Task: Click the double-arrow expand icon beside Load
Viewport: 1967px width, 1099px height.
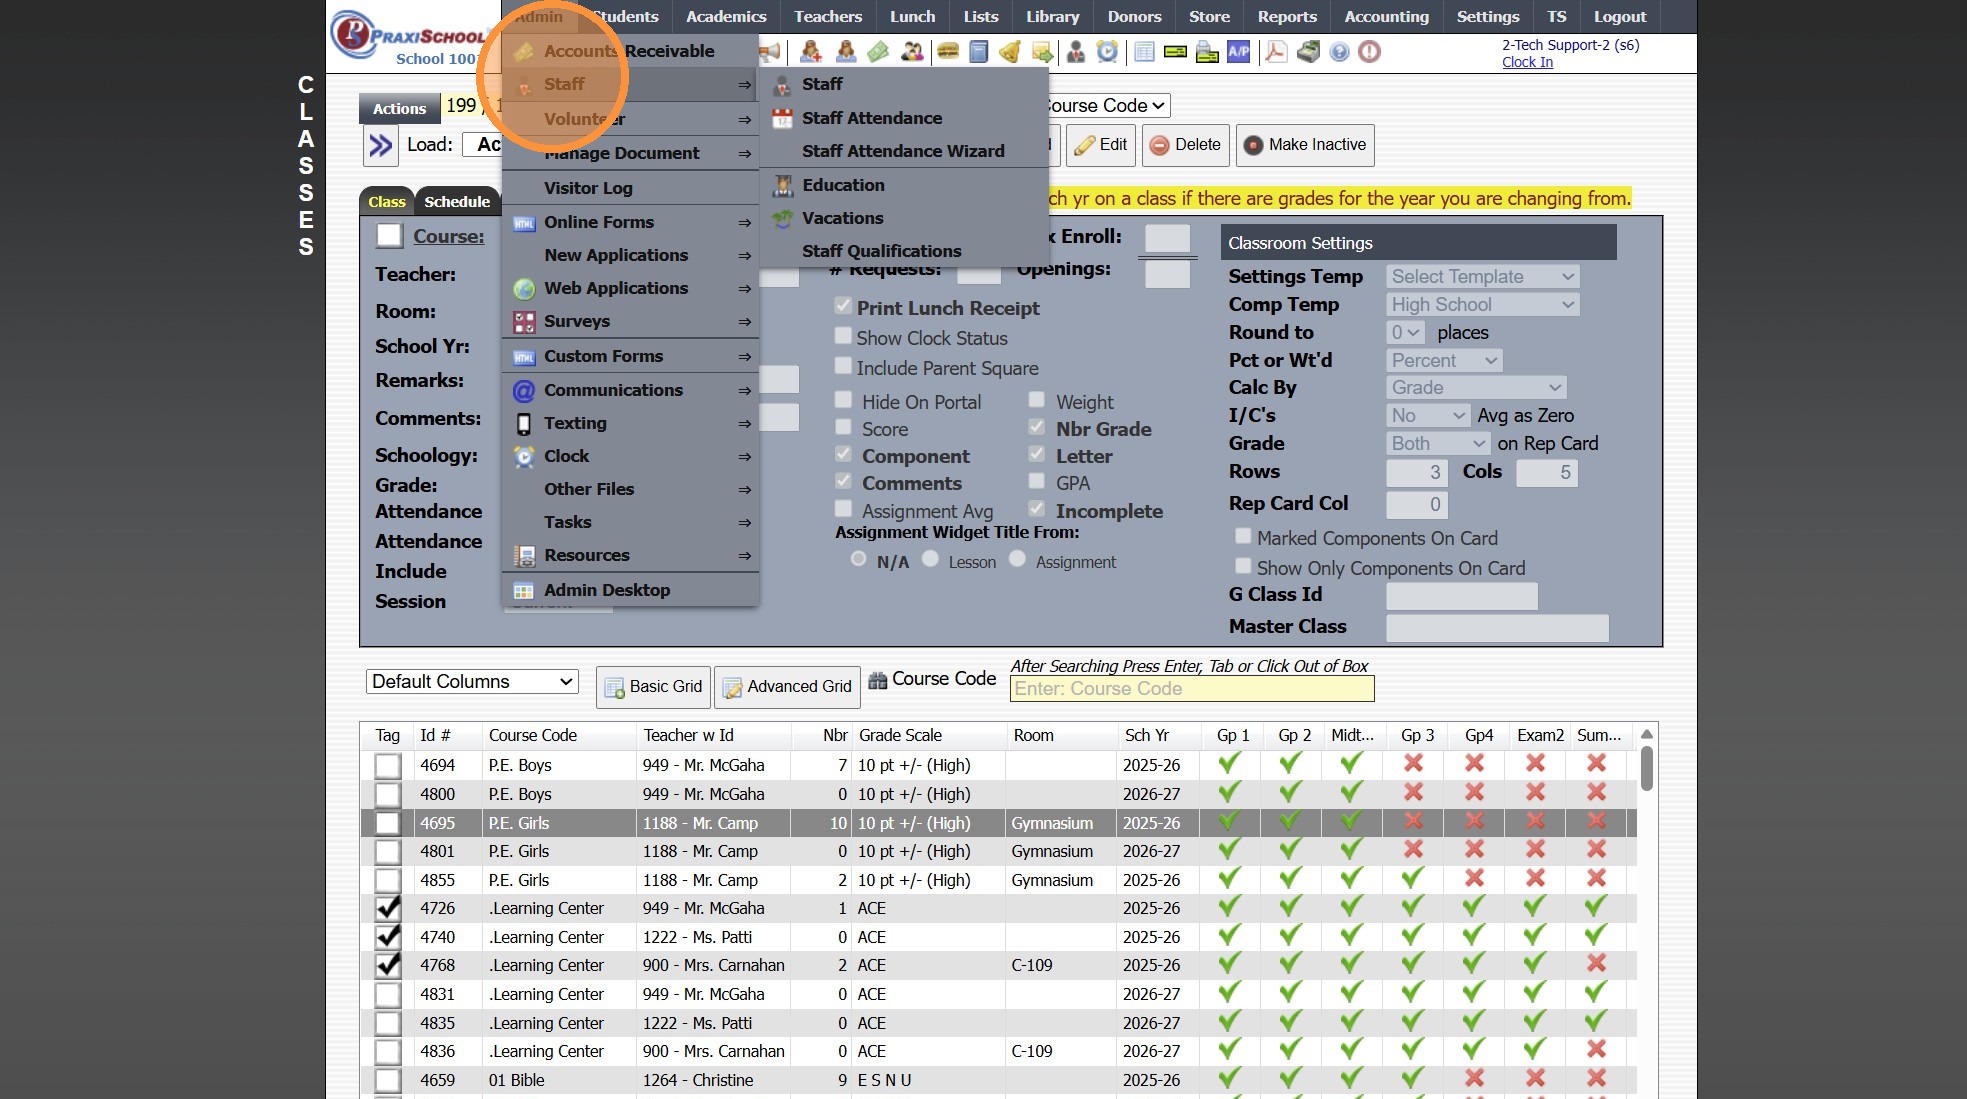Action: point(380,146)
